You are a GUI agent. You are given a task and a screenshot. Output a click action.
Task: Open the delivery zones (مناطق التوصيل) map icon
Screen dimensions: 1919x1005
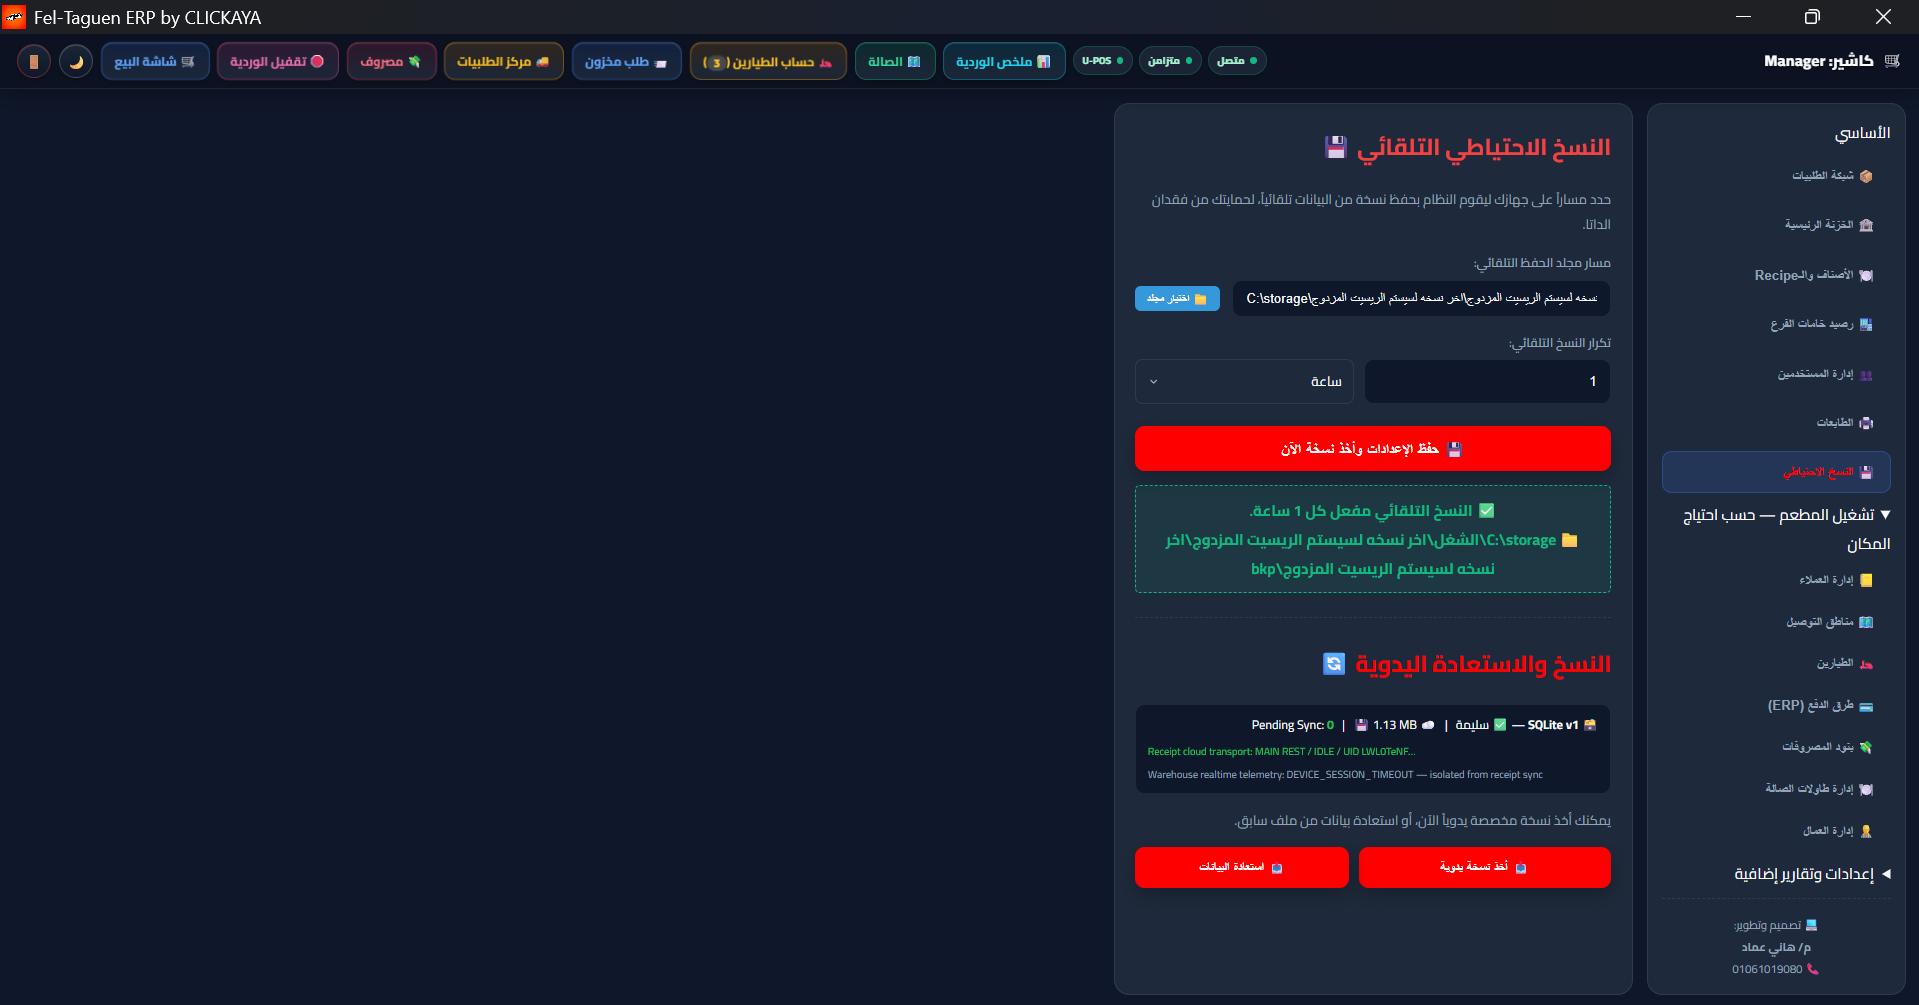click(1866, 622)
